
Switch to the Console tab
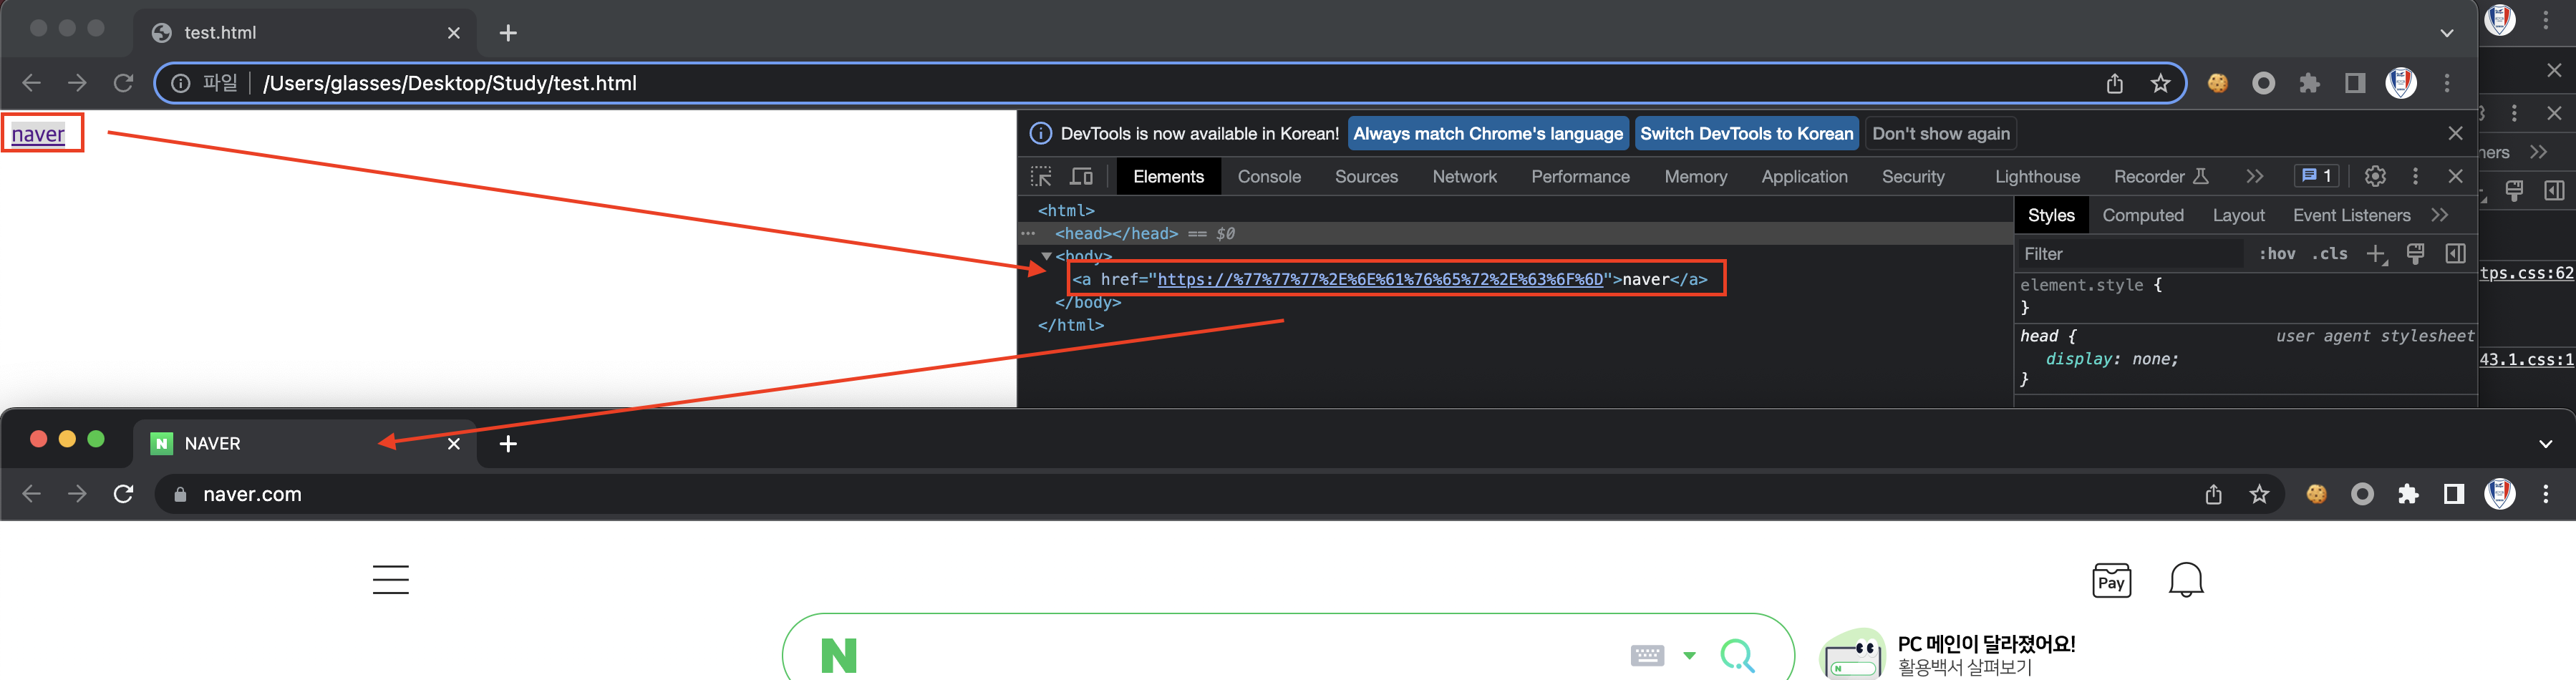click(x=1269, y=176)
